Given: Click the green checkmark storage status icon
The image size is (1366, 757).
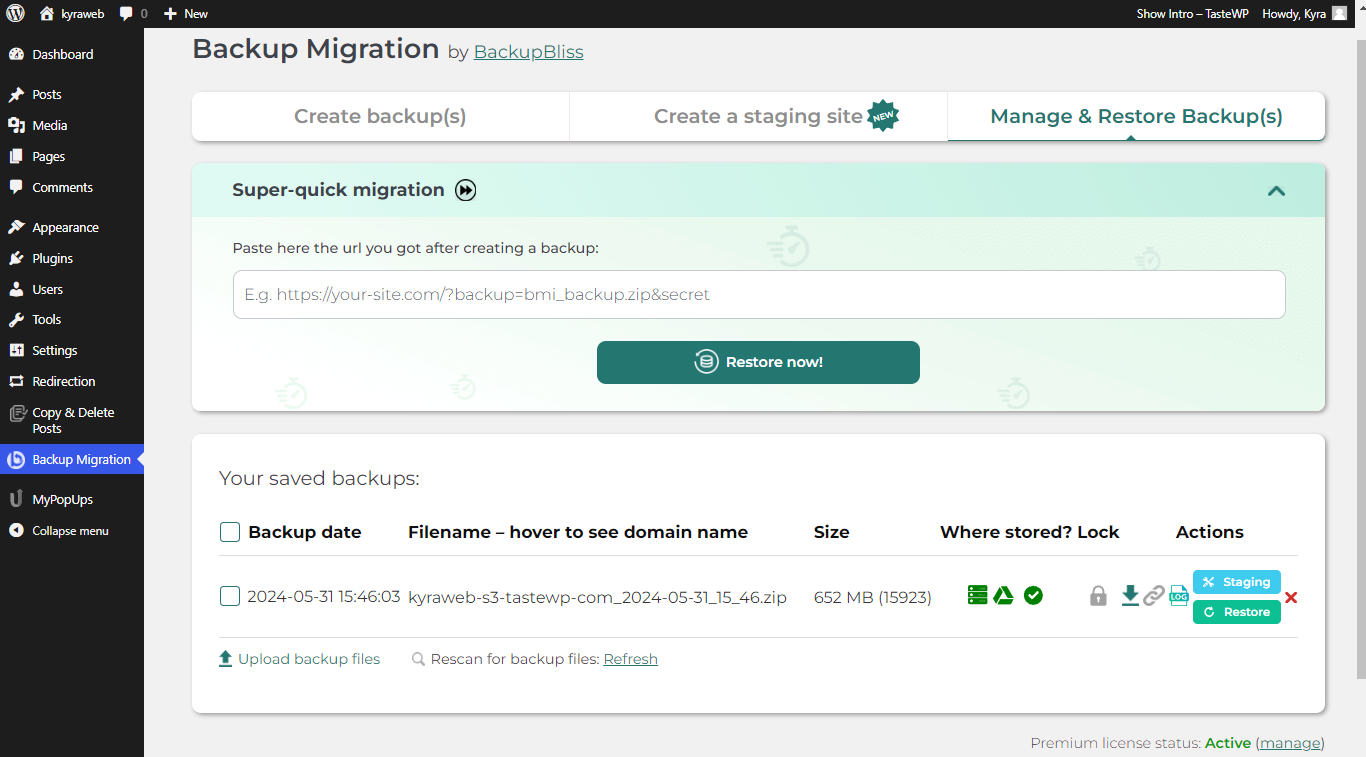Looking at the screenshot, I should pos(1033,595).
